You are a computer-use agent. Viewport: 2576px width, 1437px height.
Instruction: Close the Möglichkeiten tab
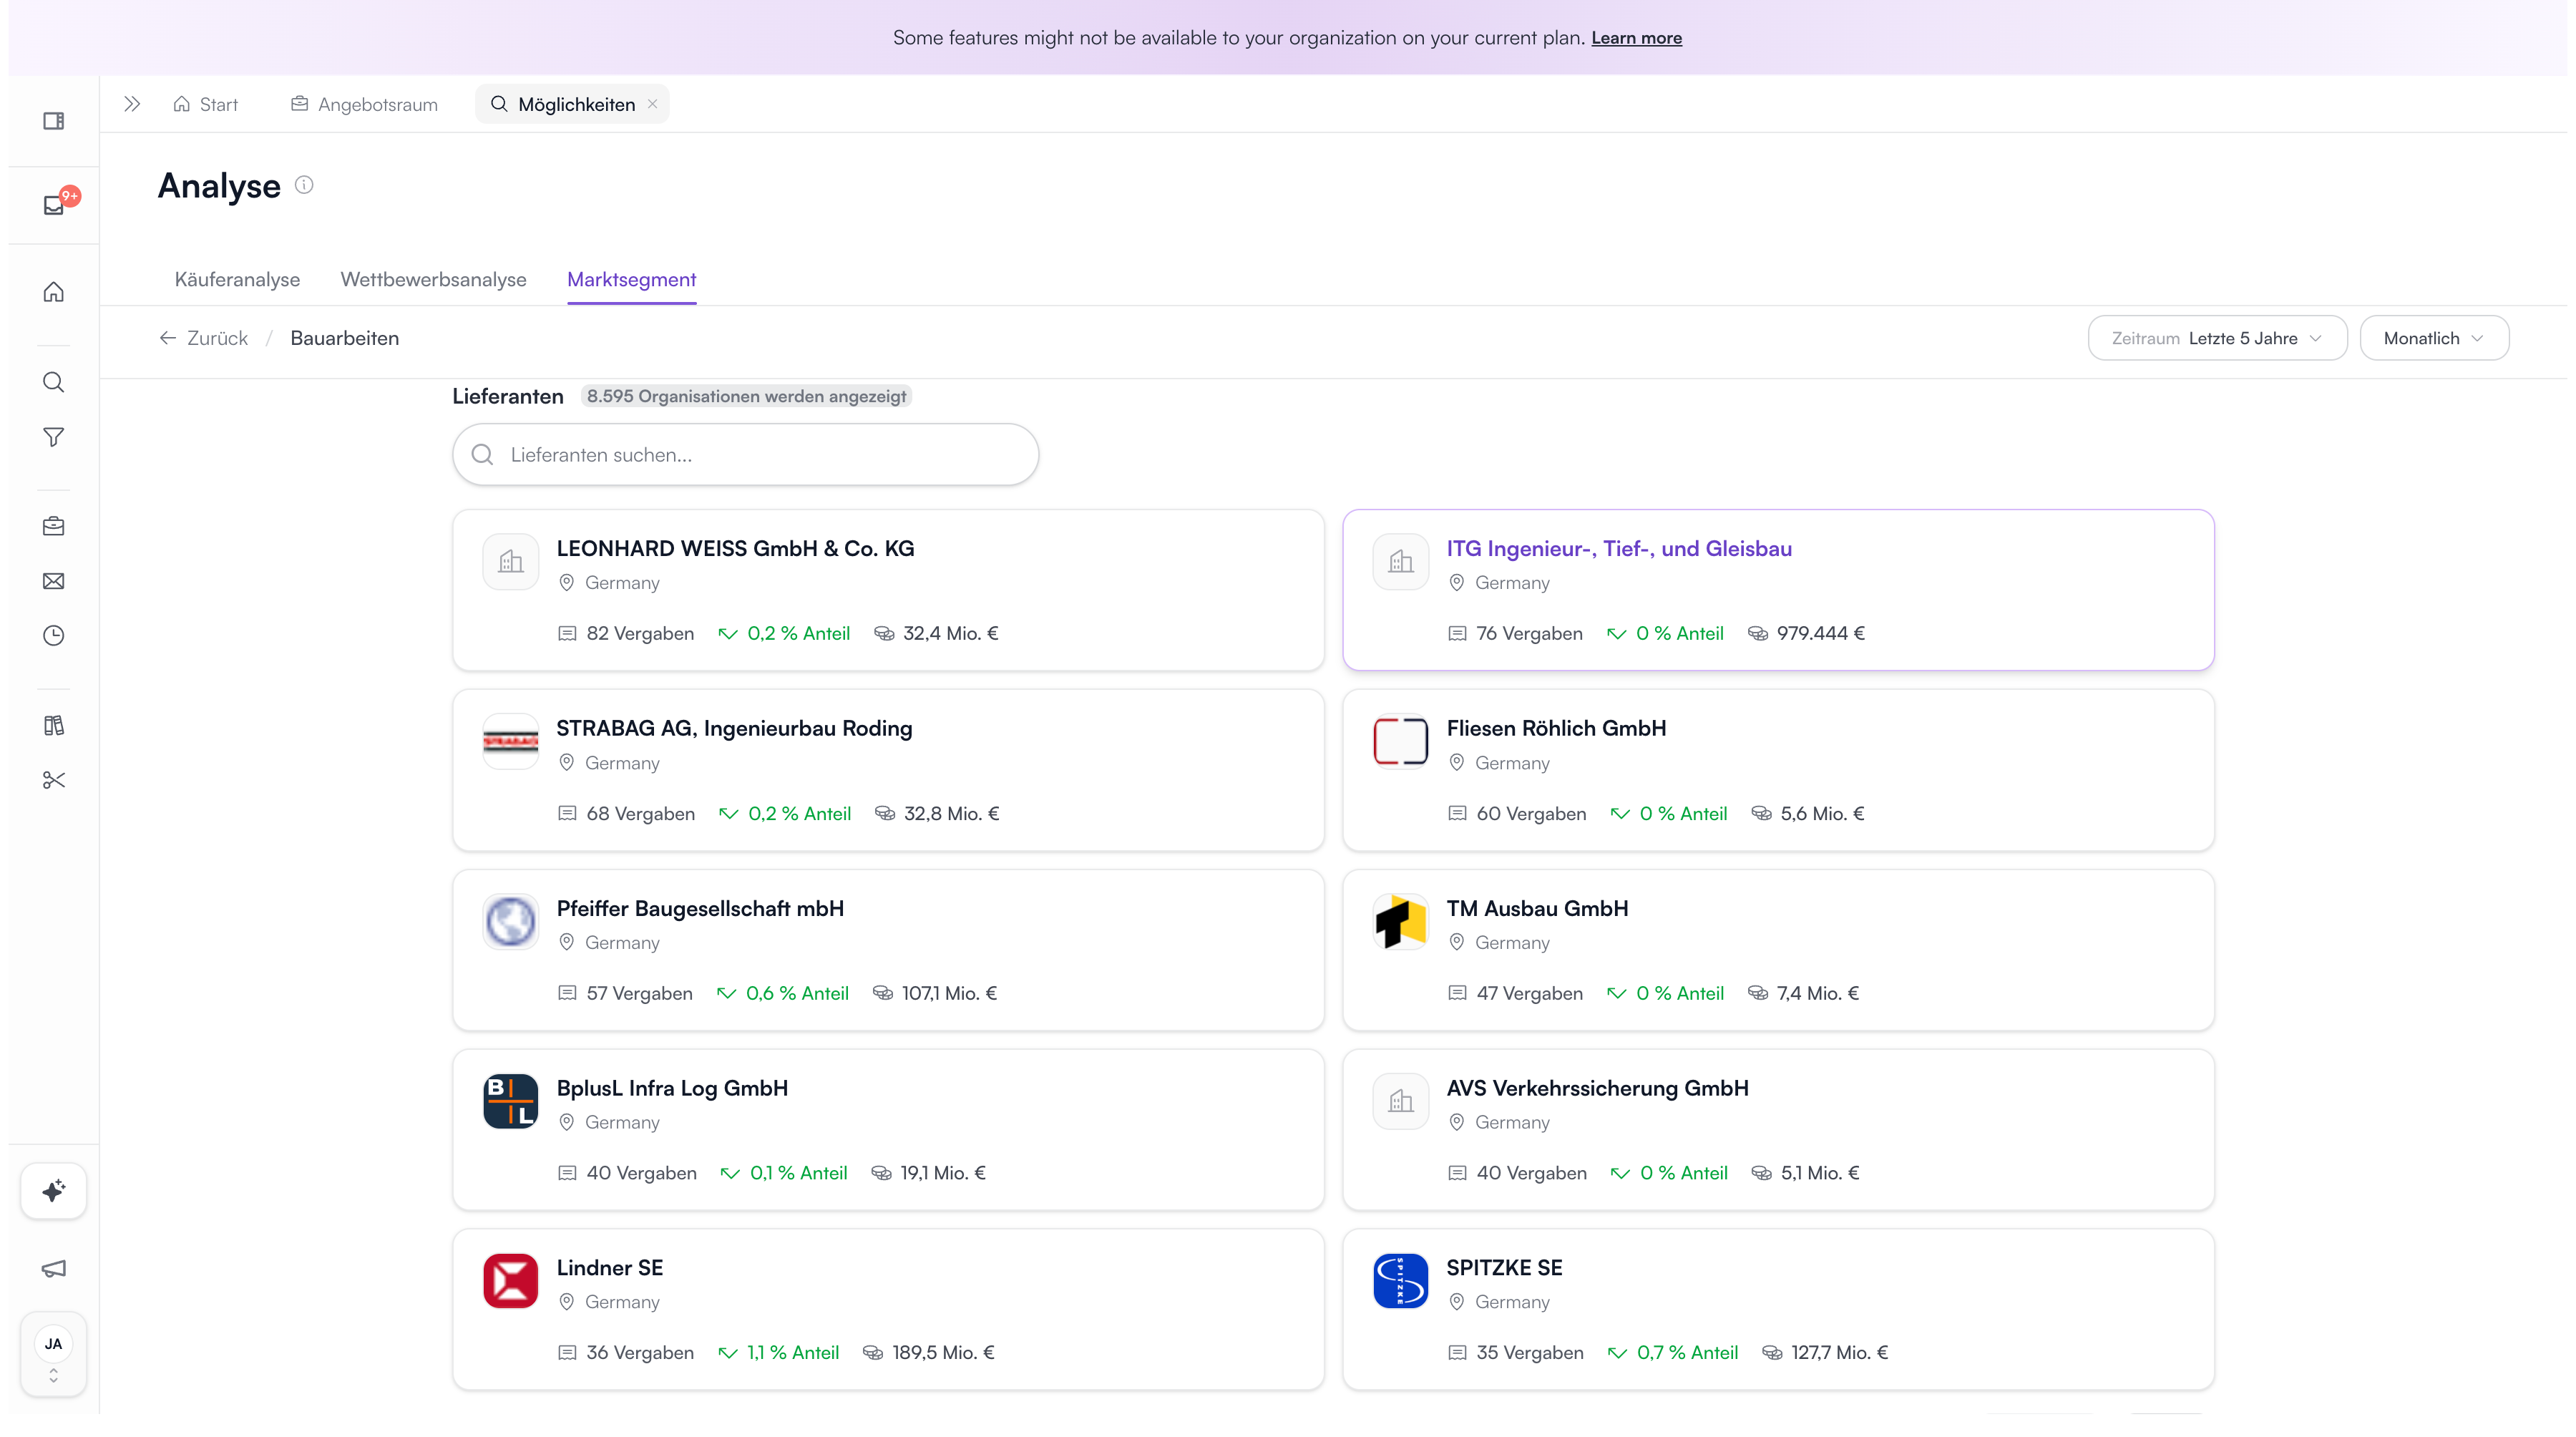tap(652, 104)
